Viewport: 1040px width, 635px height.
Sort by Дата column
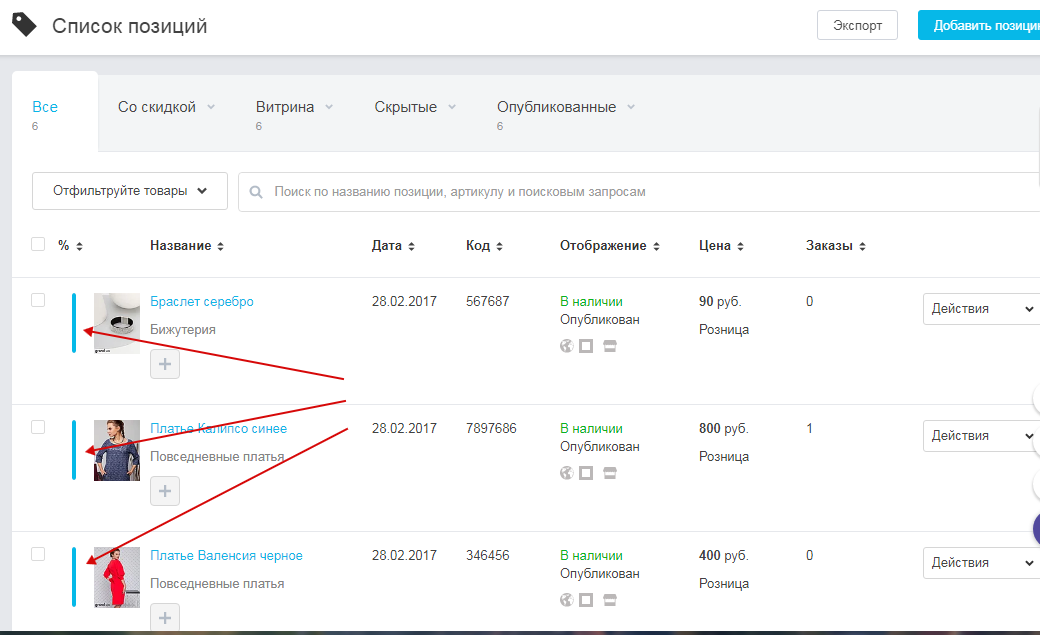click(411, 246)
